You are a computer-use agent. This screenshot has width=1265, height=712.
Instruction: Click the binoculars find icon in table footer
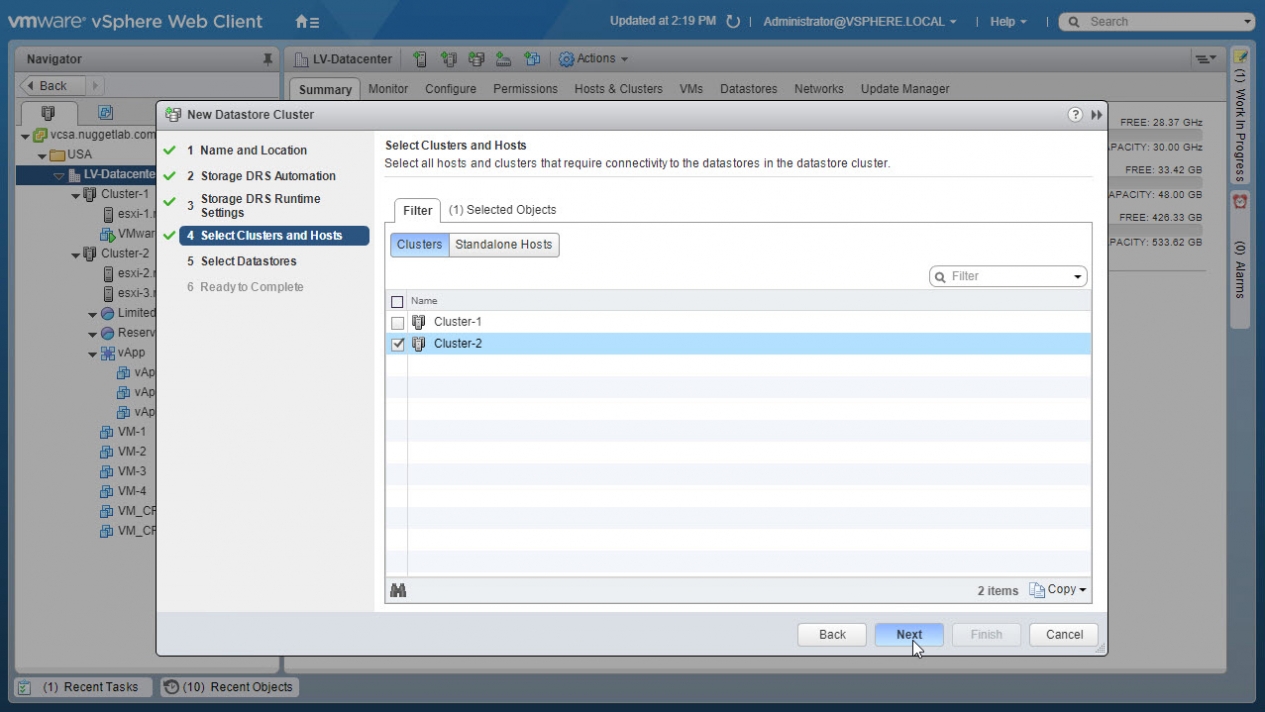click(397, 590)
